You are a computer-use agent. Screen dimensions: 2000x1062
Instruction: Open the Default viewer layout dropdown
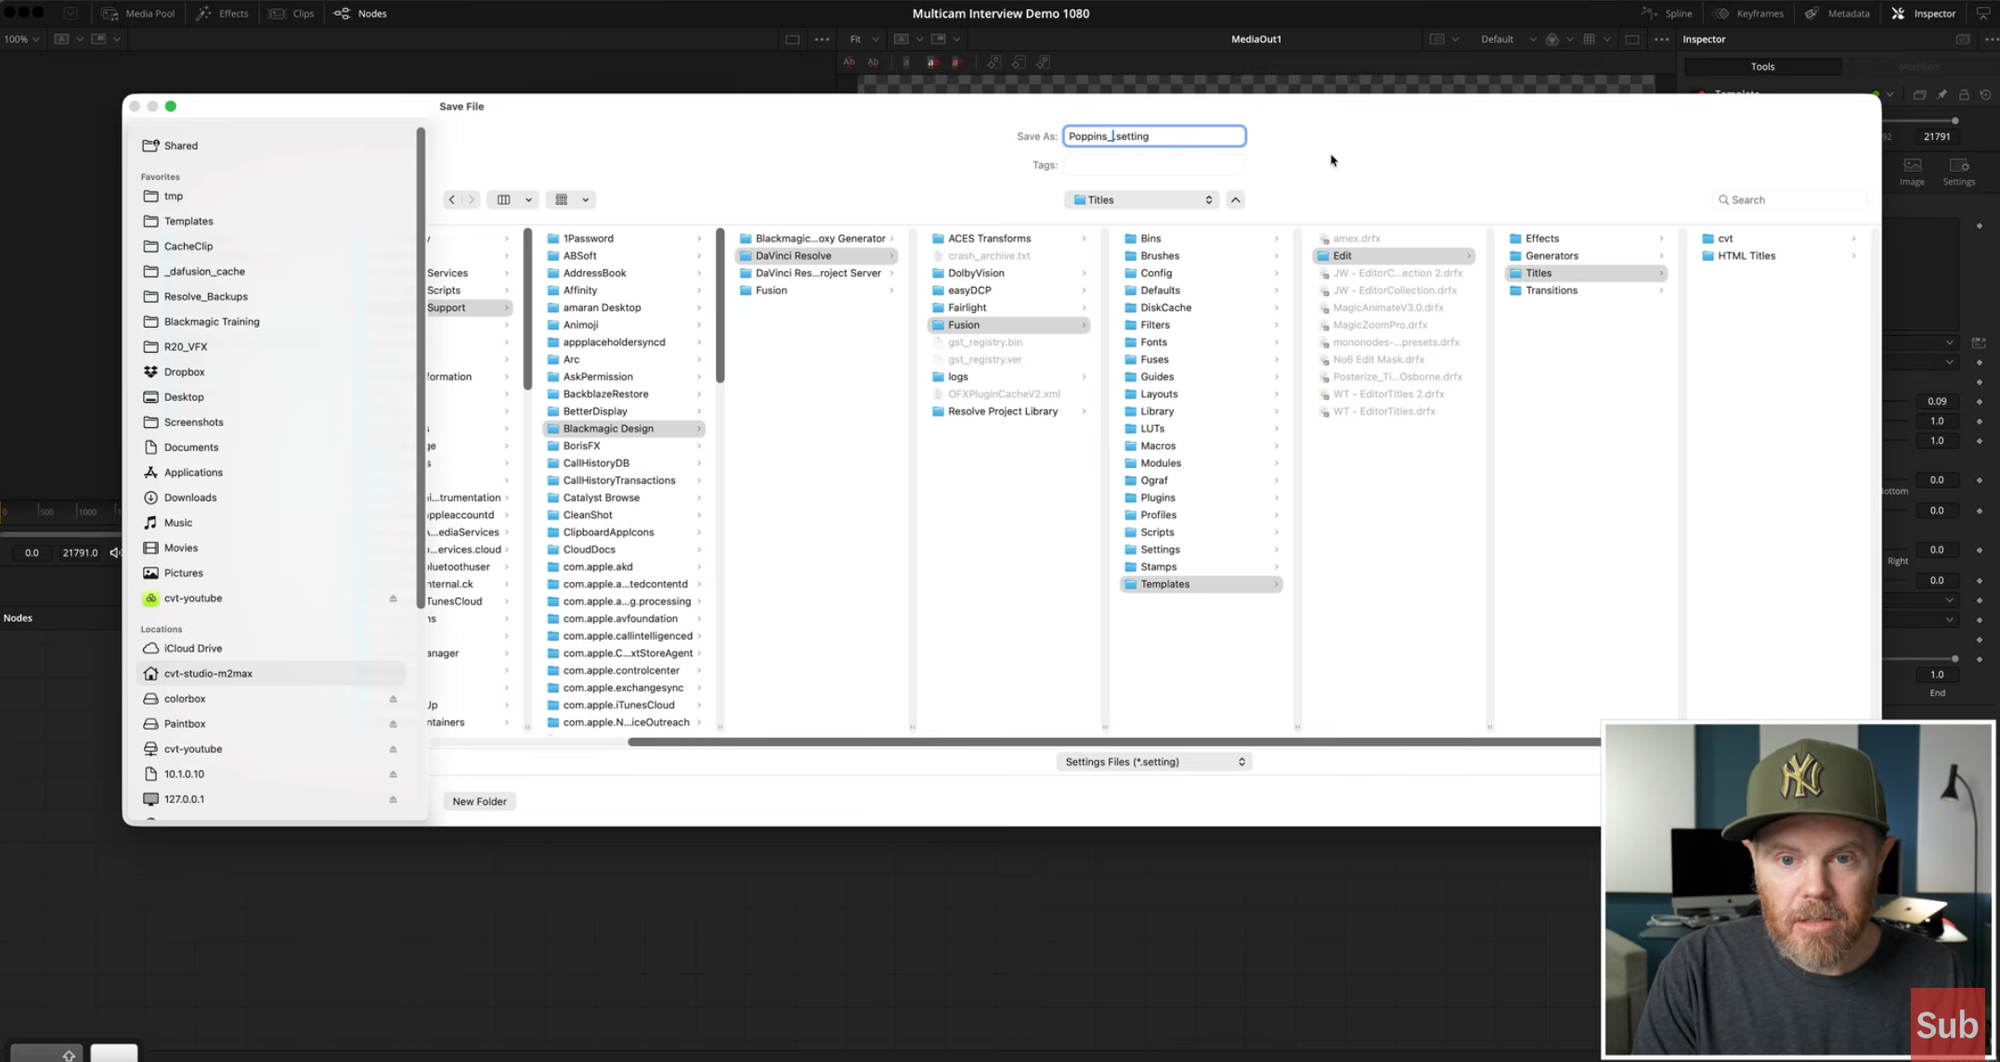point(1508,39)
